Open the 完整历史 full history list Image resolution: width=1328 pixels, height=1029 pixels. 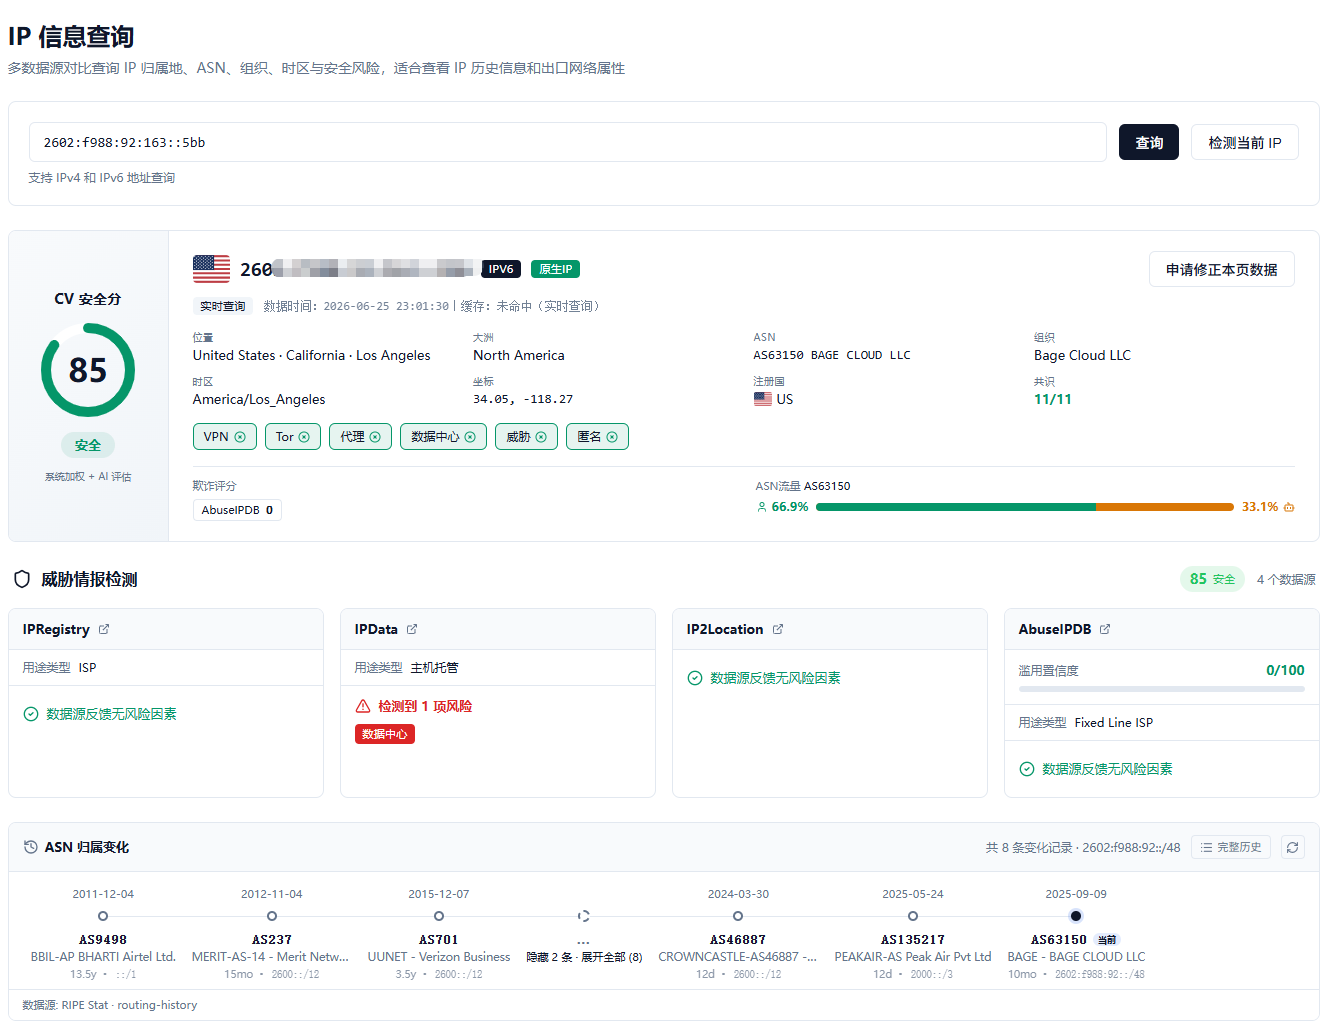click(1231, 847)
